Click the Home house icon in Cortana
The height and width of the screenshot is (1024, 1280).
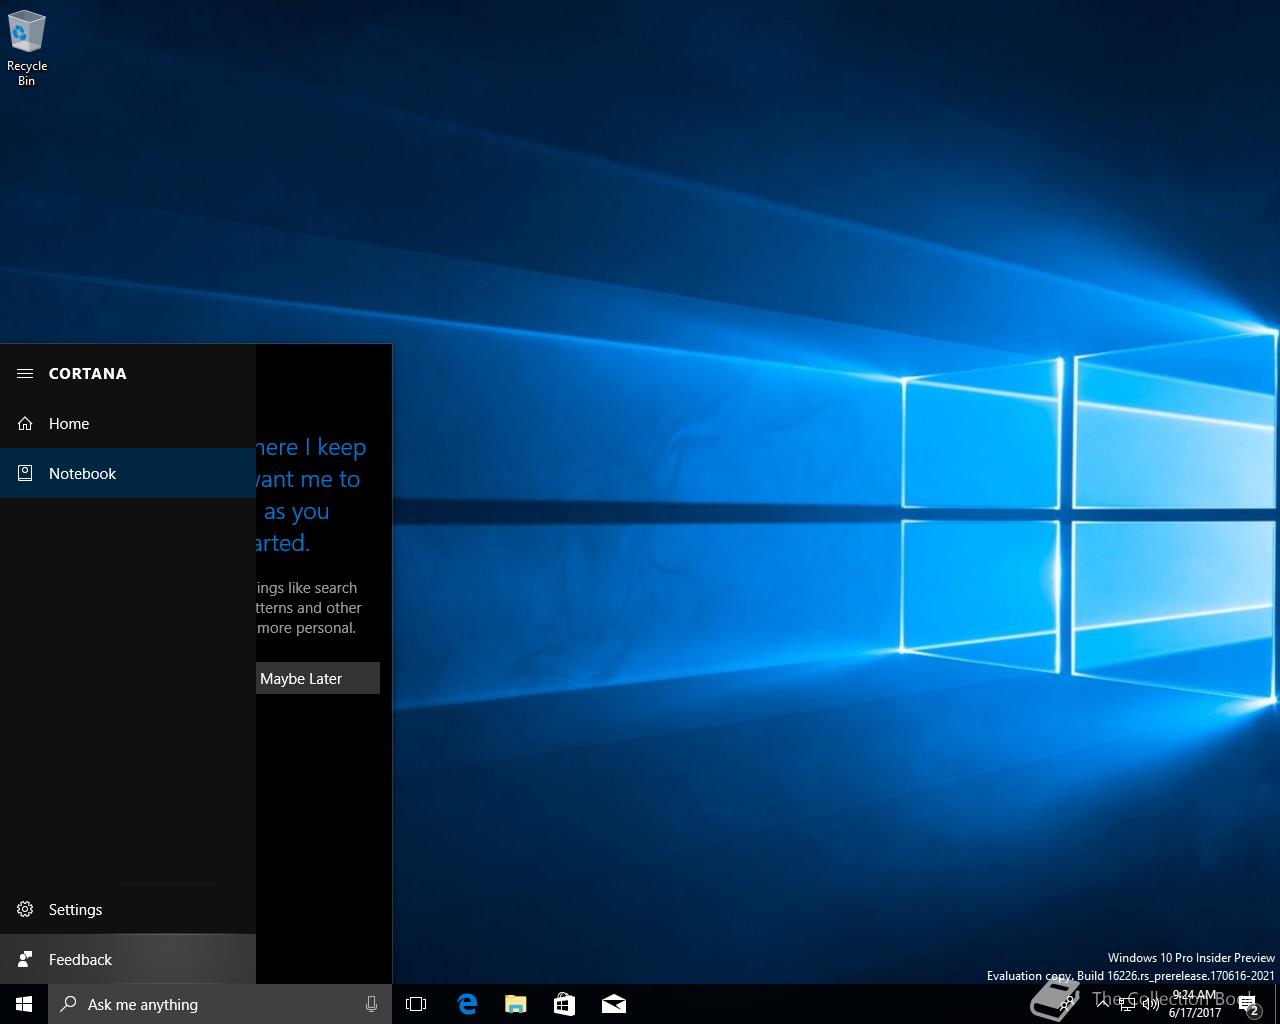coord(25,423)
